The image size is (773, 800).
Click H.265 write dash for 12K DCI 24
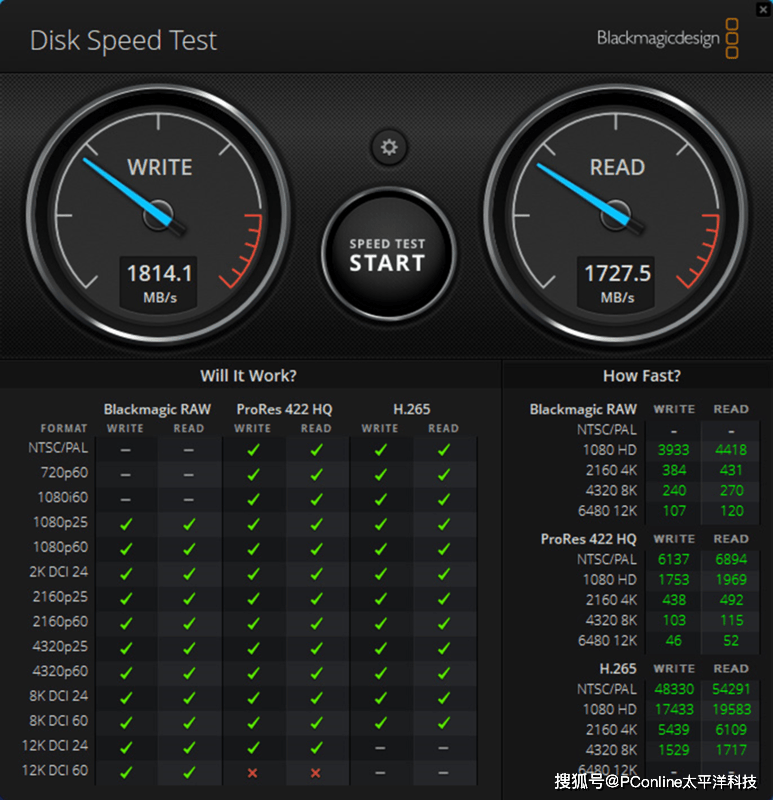click(x=380, y=747)
